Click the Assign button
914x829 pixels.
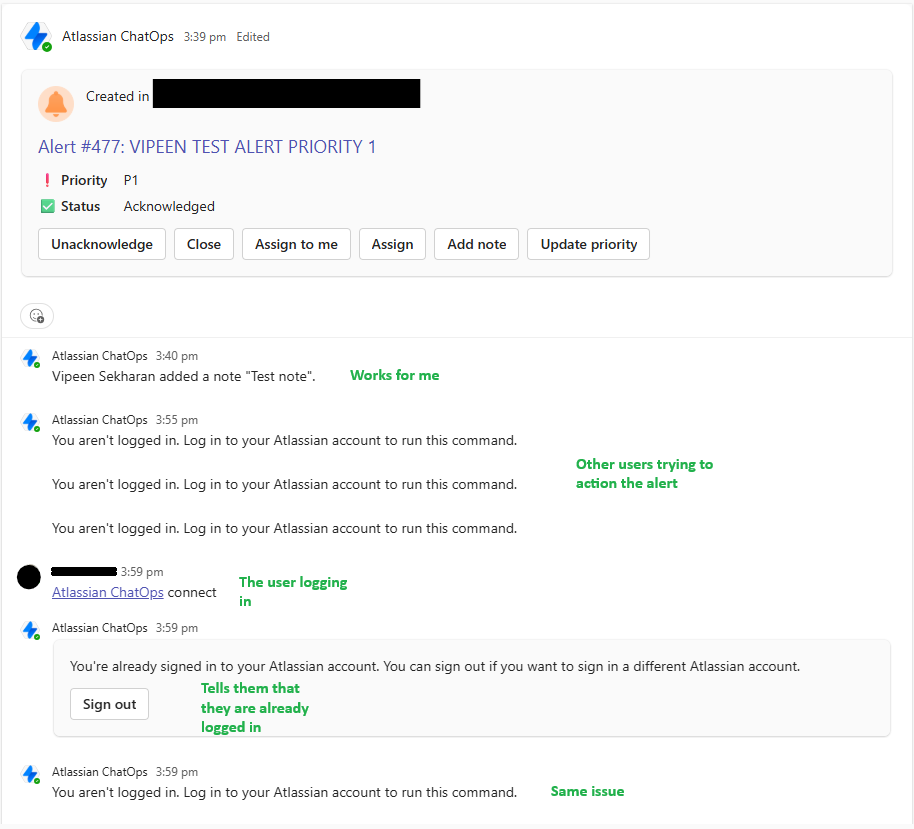[392, 244]
